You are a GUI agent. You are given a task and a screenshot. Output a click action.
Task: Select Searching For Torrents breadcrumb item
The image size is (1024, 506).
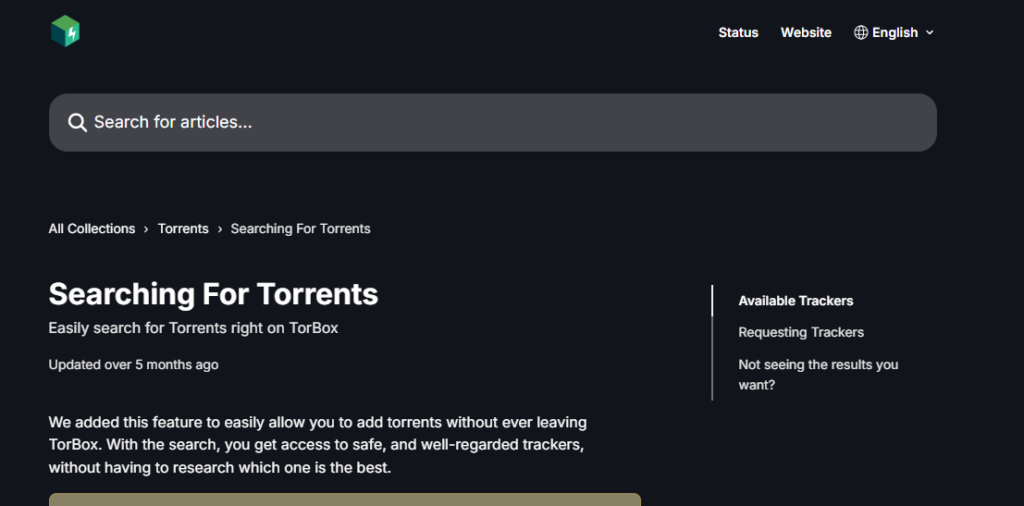300,229
